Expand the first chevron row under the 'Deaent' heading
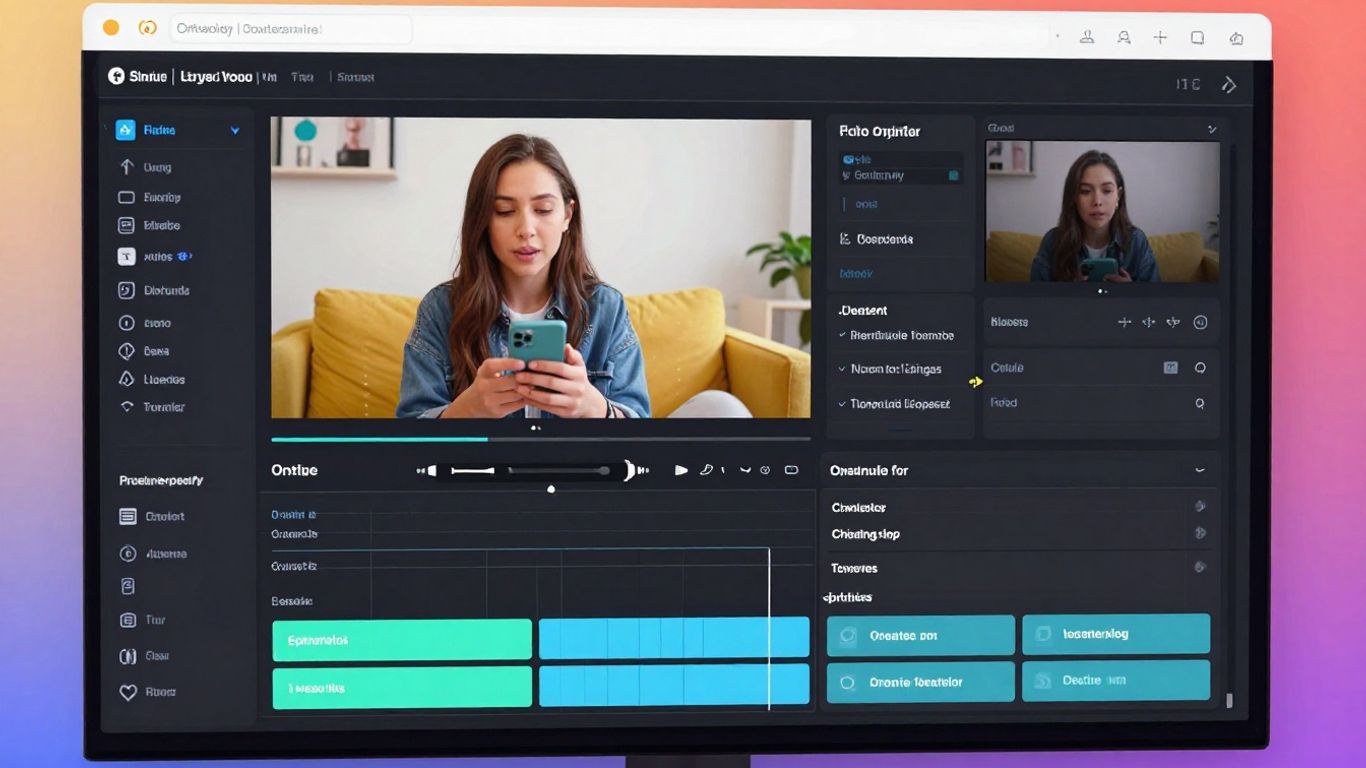Screen dimensions: 1366x768 [896, 336]
